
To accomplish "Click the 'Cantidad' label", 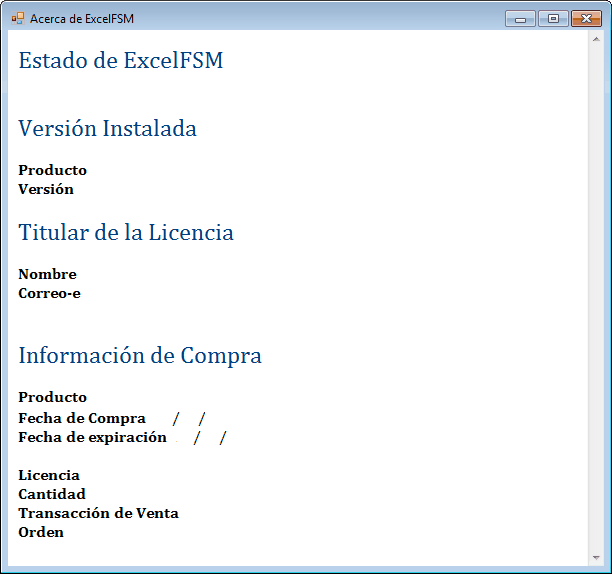I will 52,494.
